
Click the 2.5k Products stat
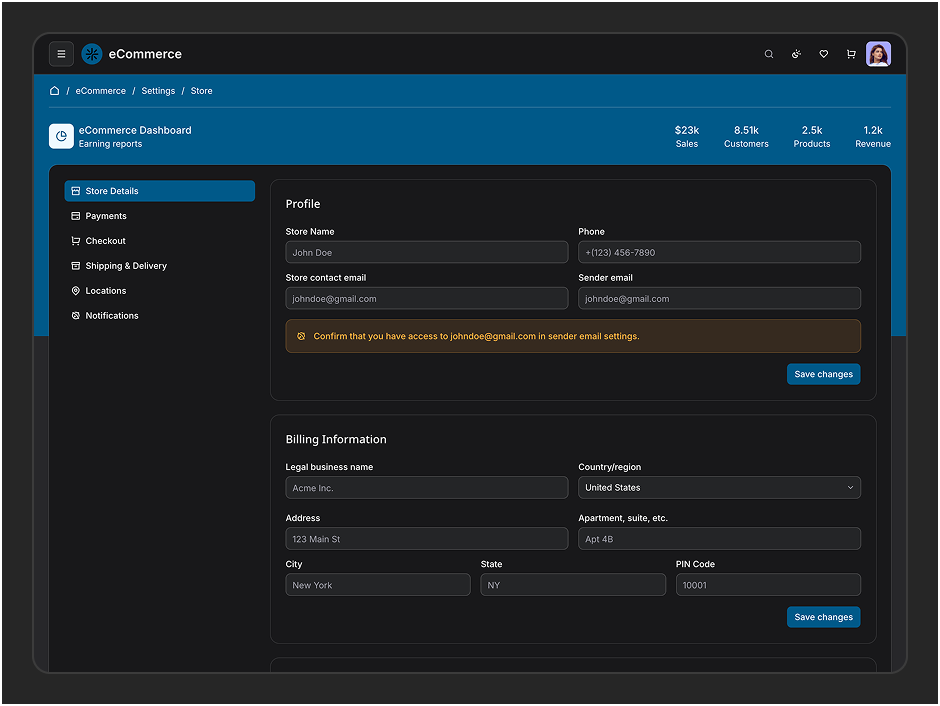812,137
